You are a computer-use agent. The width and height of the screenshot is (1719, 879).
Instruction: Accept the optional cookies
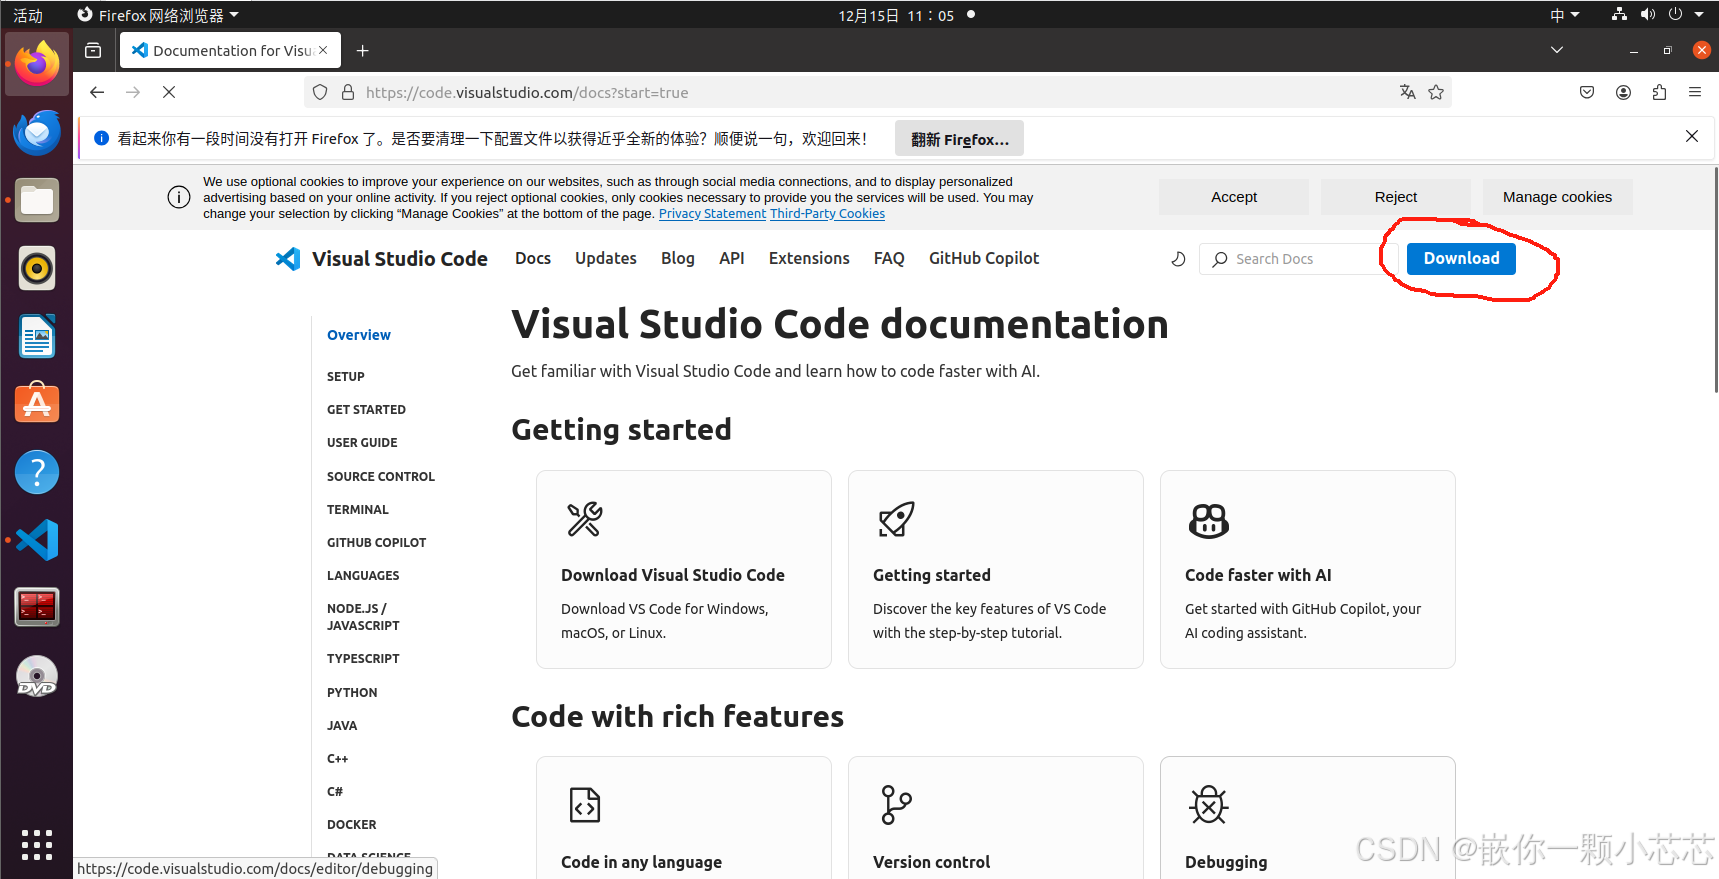1234,197
